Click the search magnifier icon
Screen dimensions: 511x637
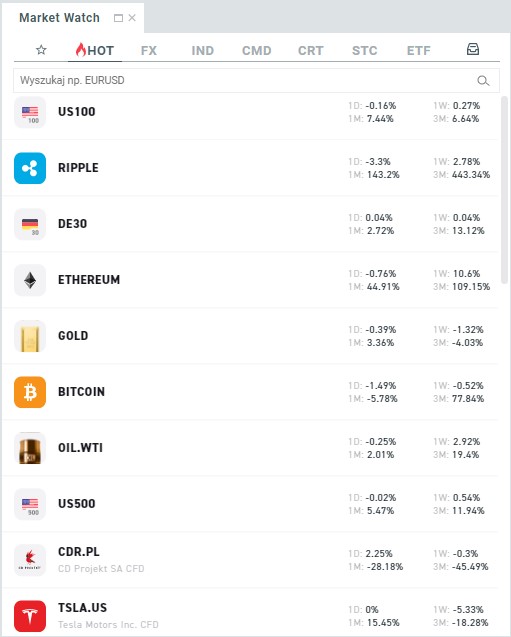pyautogui.click(x=483, y=80)
